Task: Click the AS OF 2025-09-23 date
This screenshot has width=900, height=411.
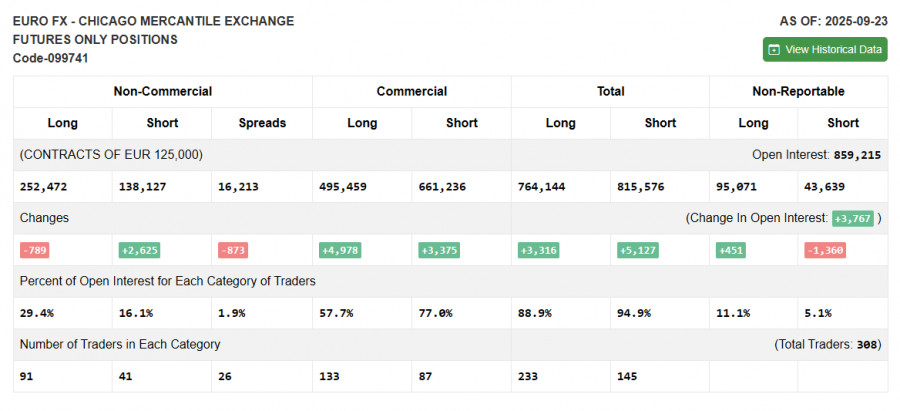Action: coord(833,20)
